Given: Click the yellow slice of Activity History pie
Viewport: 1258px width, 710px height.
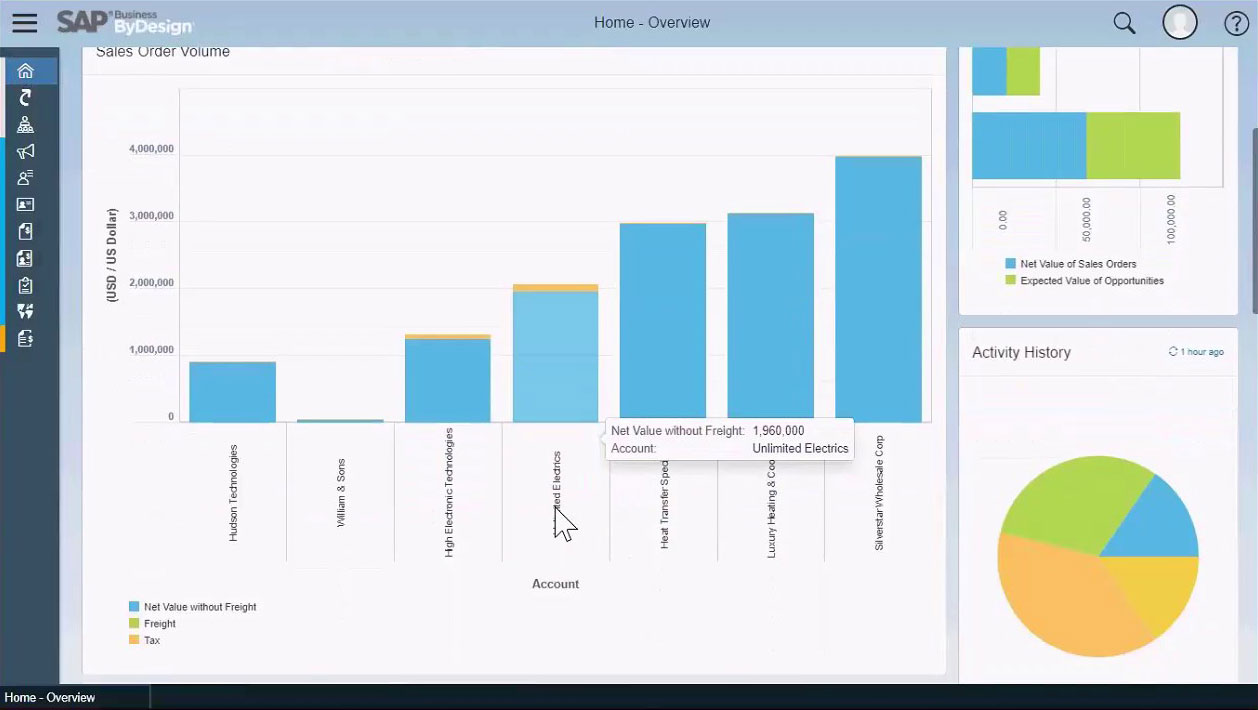Looking at the screenshot, I should (1160, 590).
